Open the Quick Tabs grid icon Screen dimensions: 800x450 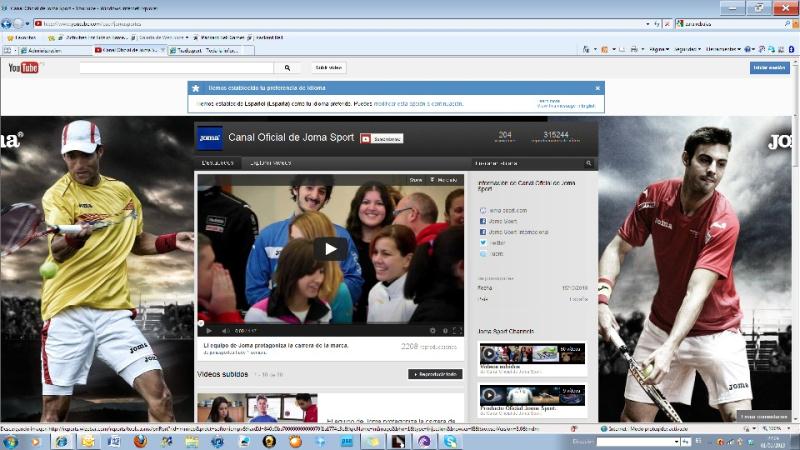pyautogui.click(x=8, y=51)
